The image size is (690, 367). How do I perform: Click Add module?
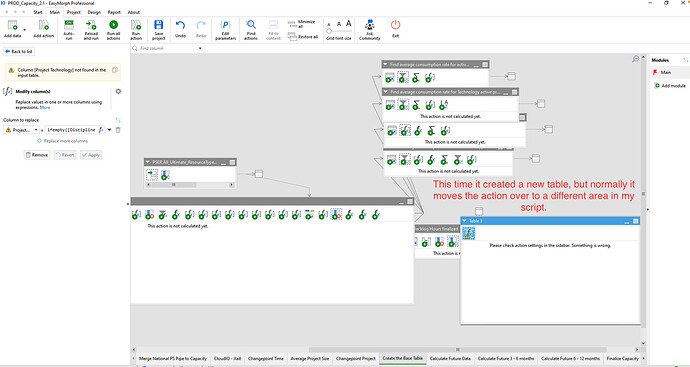669,86
